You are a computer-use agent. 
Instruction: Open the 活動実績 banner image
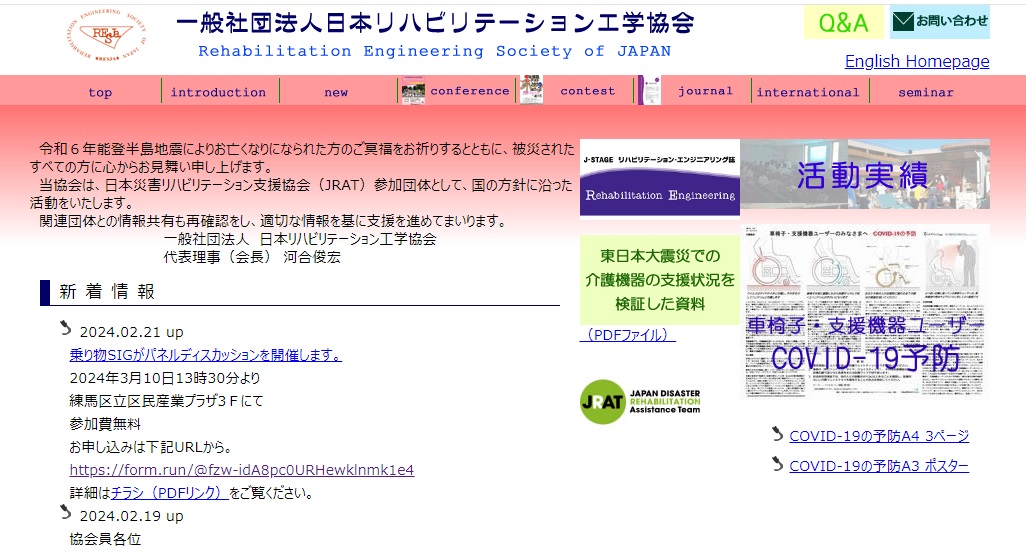click(865, 174)
